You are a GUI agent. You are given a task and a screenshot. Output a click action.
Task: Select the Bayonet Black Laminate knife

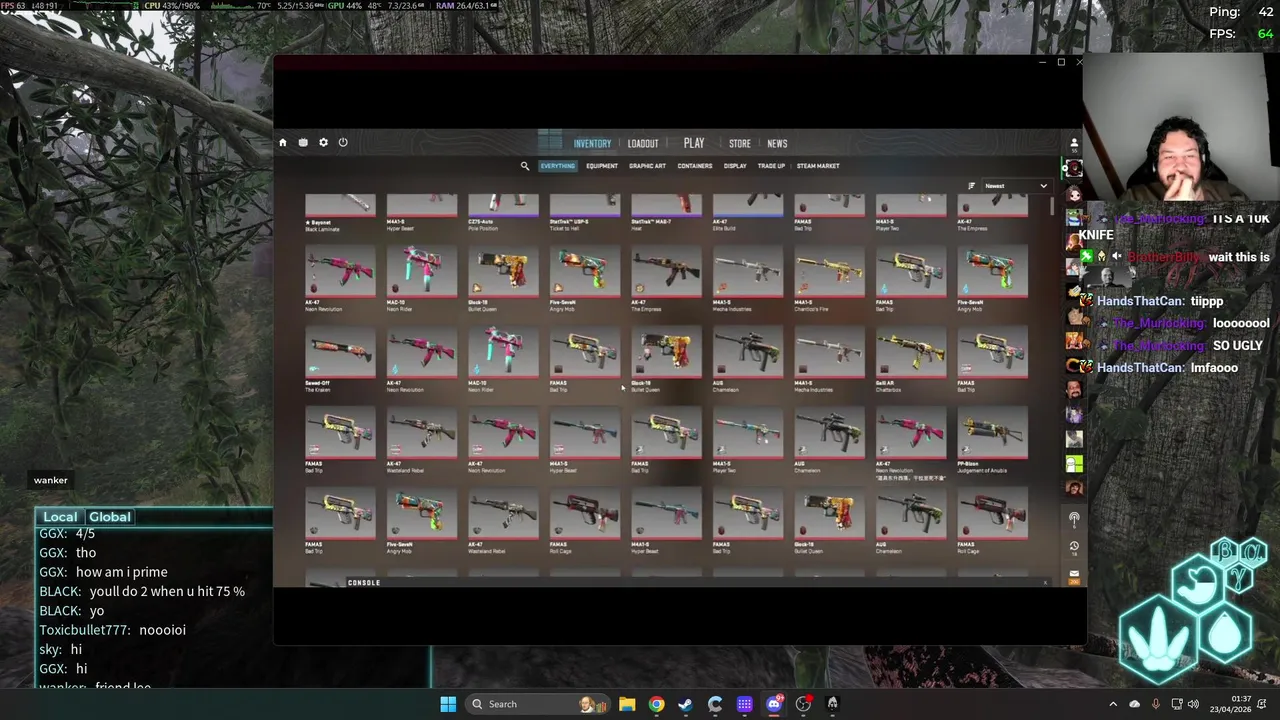[341, 214]
